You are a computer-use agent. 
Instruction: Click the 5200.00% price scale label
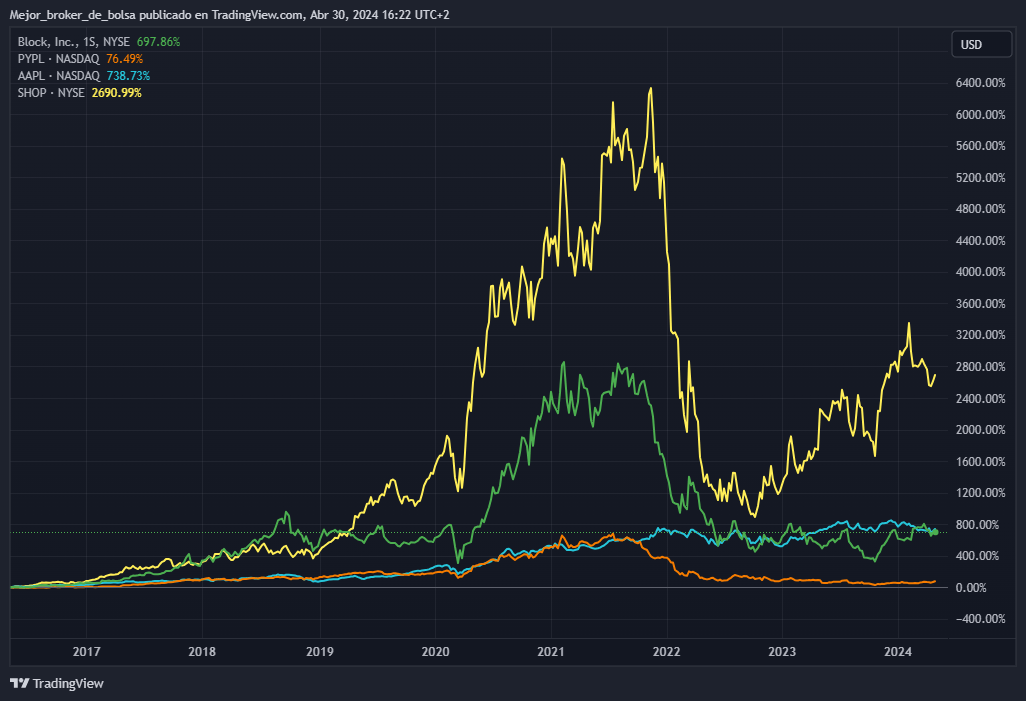tap(980, 178)
